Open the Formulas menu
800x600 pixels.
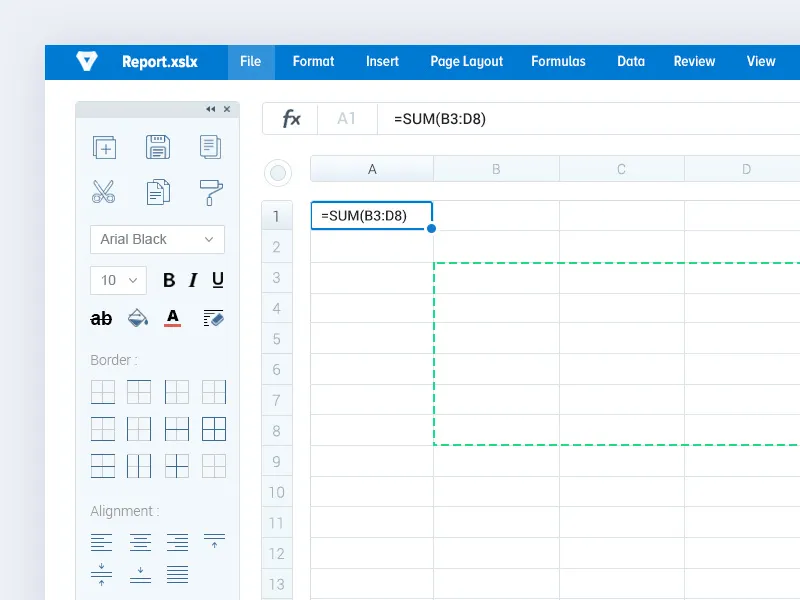tap(558, 61)
